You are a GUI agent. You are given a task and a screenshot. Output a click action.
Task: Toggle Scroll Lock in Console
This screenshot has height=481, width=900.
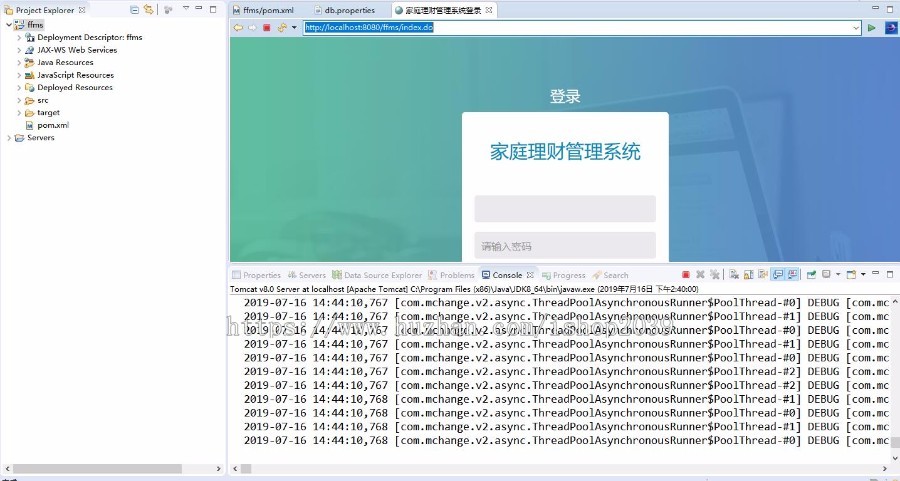[x=748, y=274]
